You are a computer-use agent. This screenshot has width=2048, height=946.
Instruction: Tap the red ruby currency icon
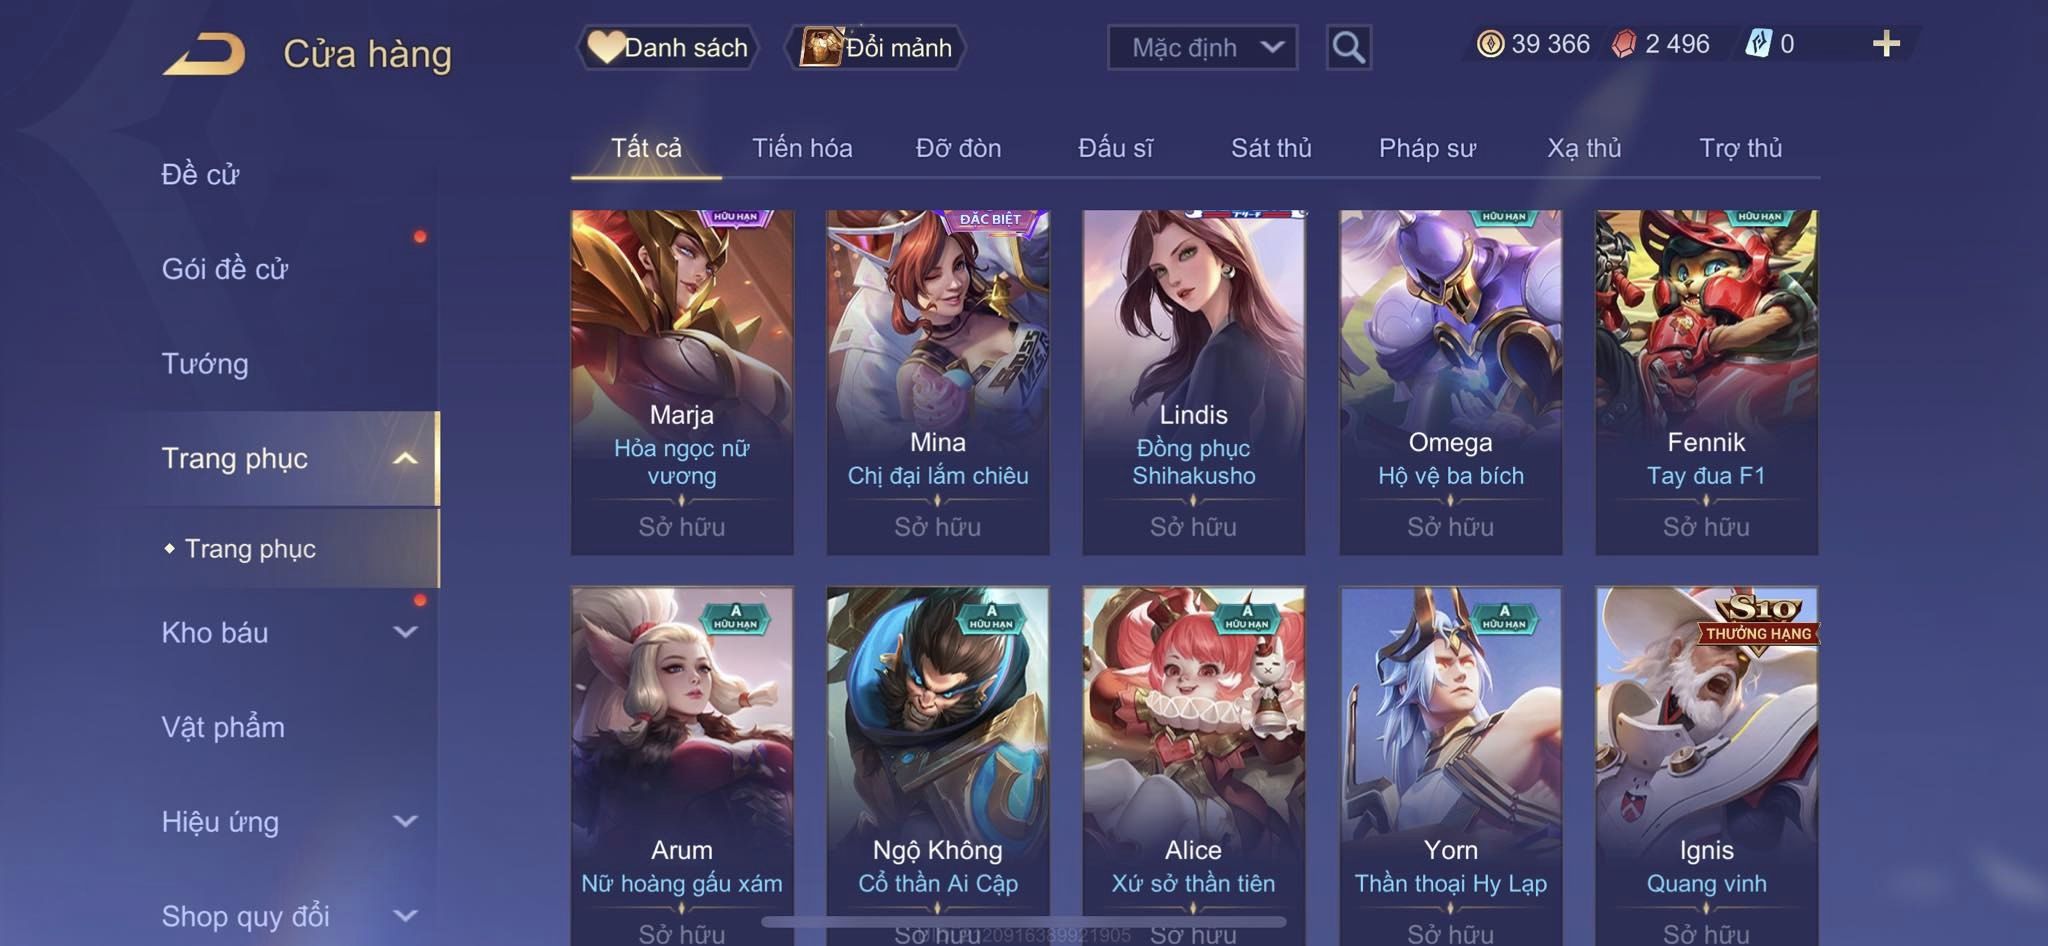[x=1624, y=44]
